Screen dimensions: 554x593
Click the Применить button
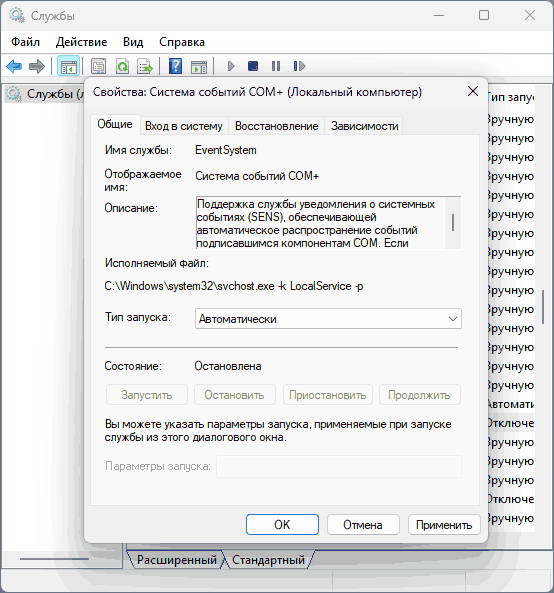pos(444,525)
